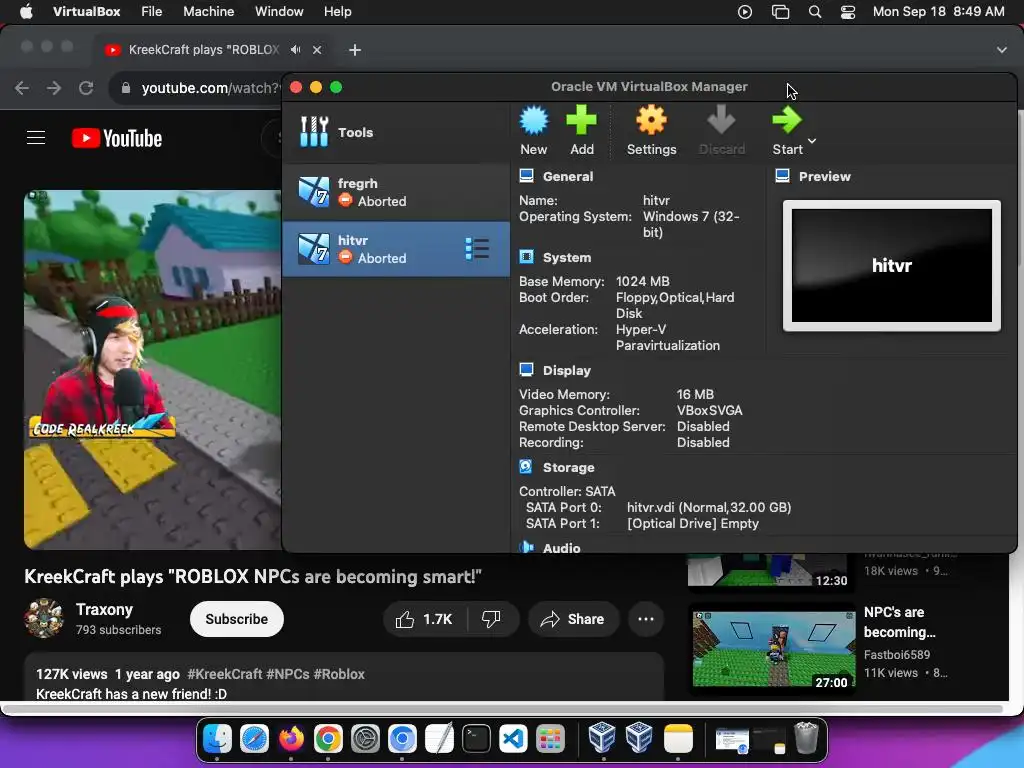
Task: Open the hitvr machine tools menu icon
Action: pyautogui.click(x=477, y=249)
